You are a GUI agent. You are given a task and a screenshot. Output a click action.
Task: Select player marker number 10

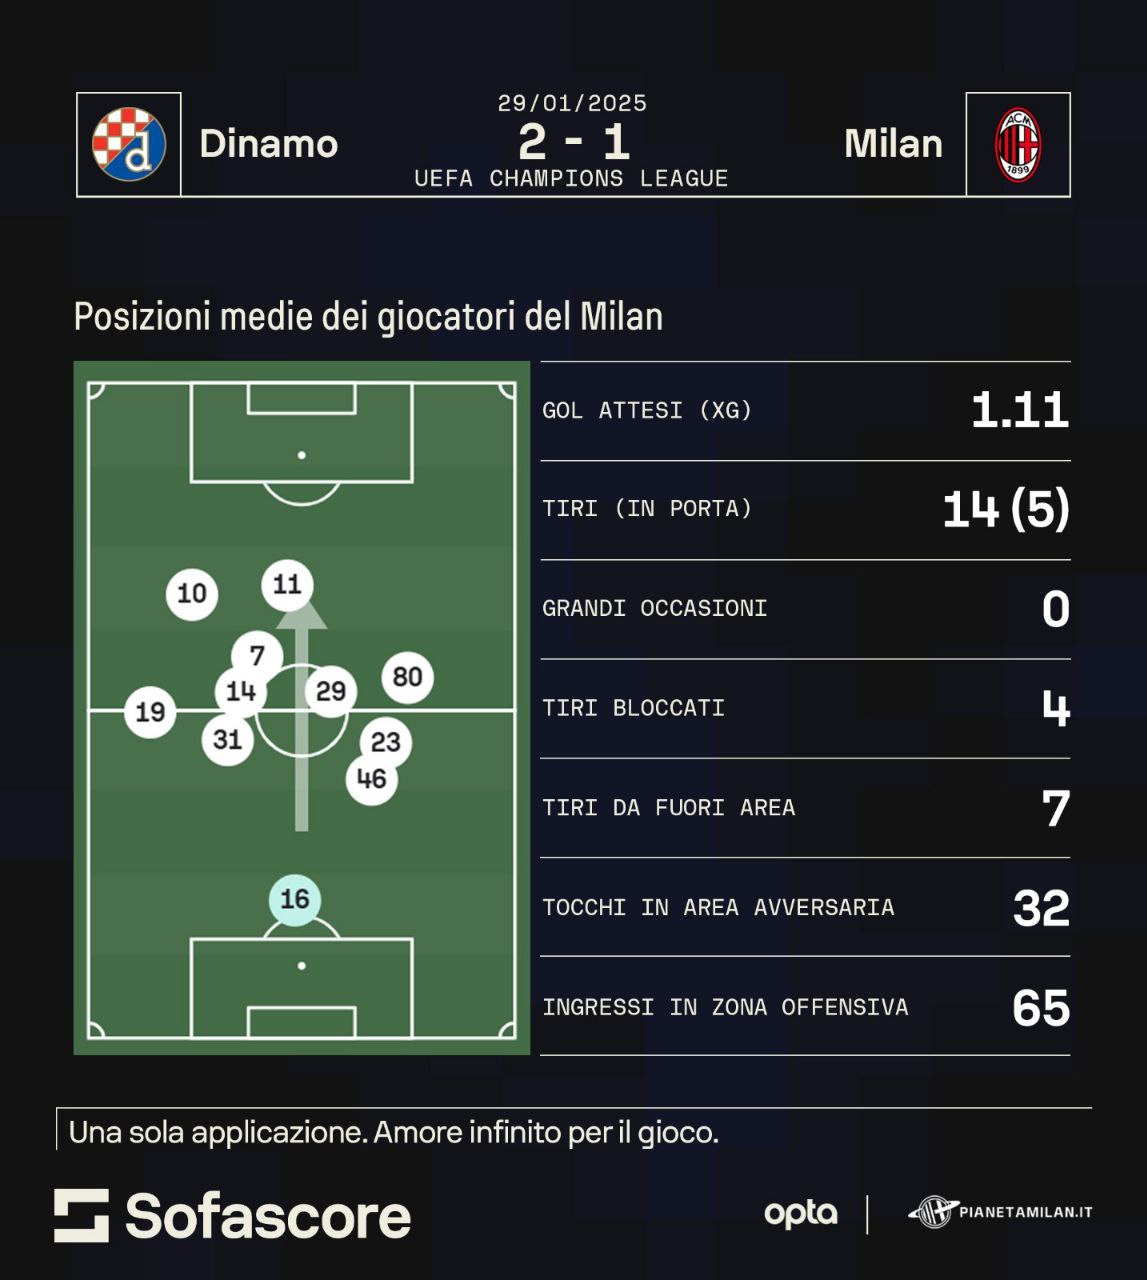192,594
